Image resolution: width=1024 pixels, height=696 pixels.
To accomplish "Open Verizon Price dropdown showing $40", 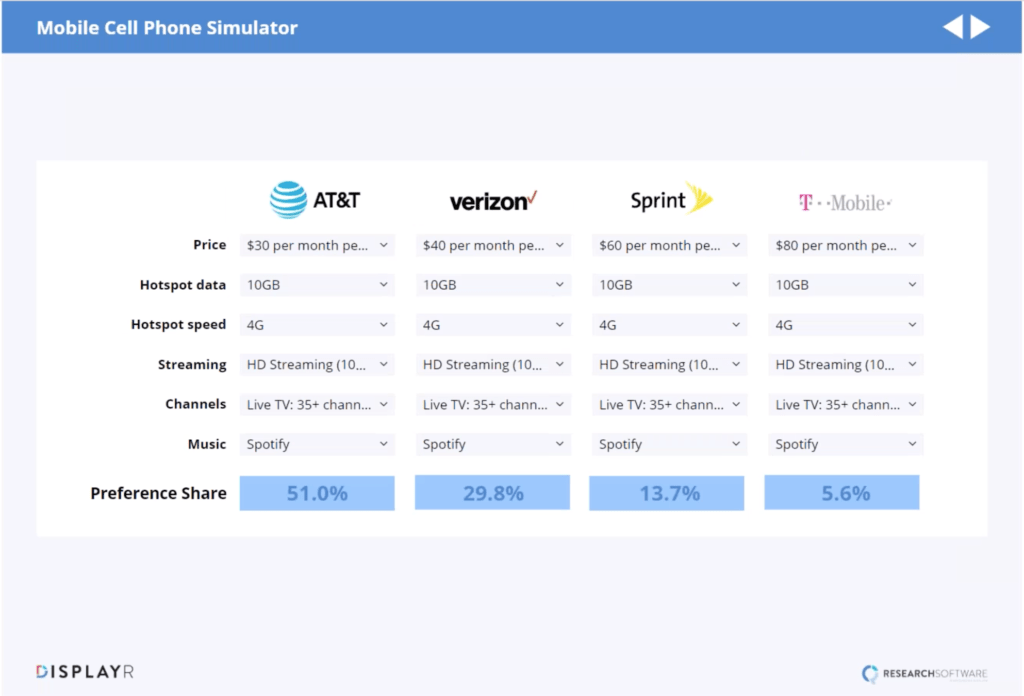I will pyautogui.click(x=493, y=245).
